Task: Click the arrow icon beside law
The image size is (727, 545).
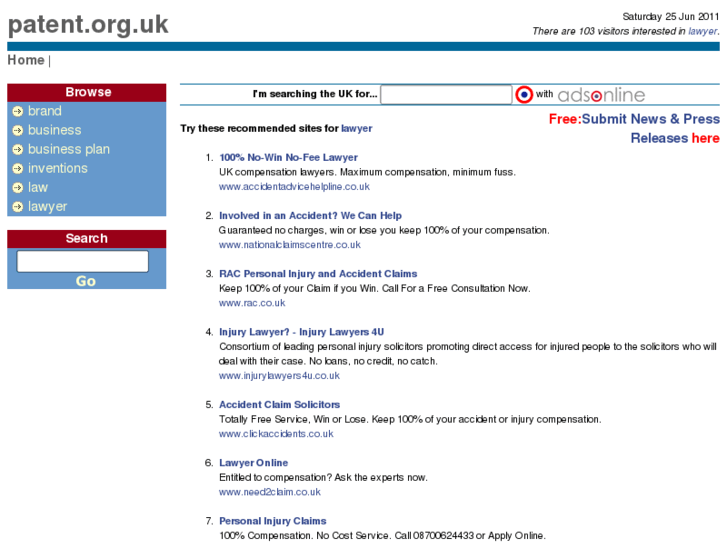Action: click(18, 187)
